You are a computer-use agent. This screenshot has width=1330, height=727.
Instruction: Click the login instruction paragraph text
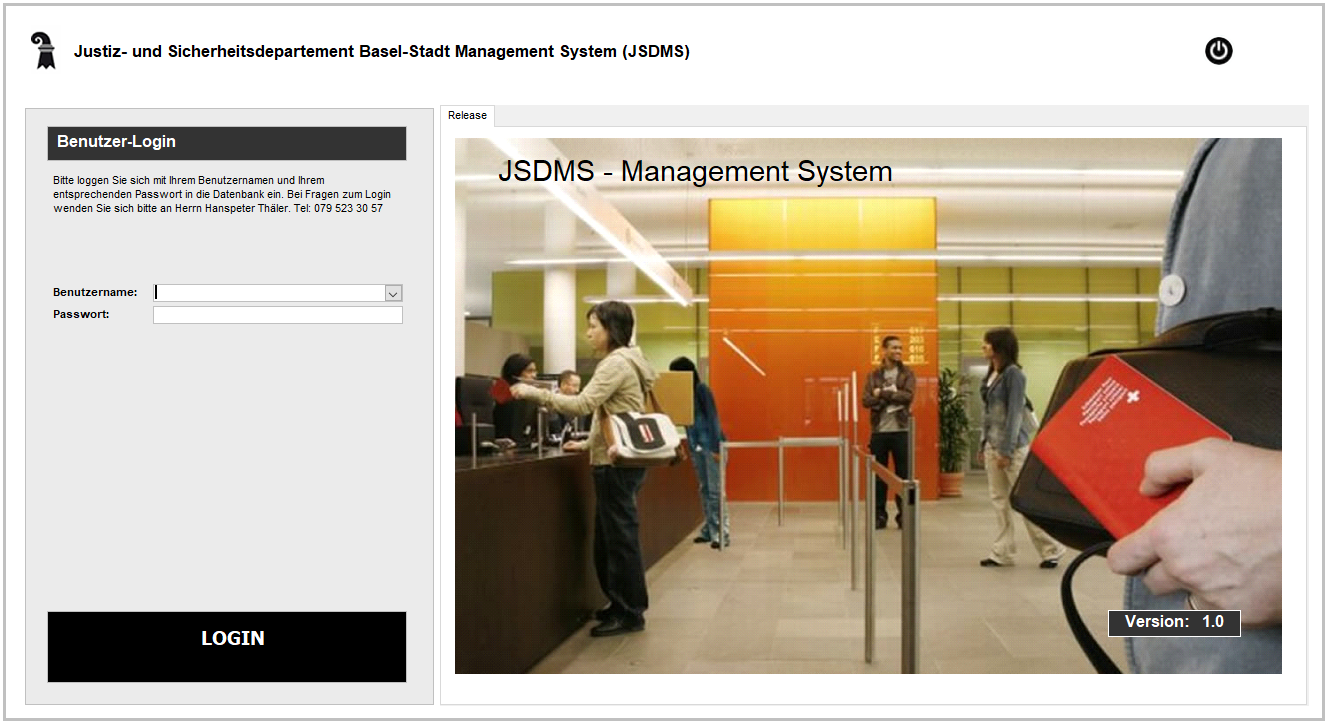click(220, 194)
